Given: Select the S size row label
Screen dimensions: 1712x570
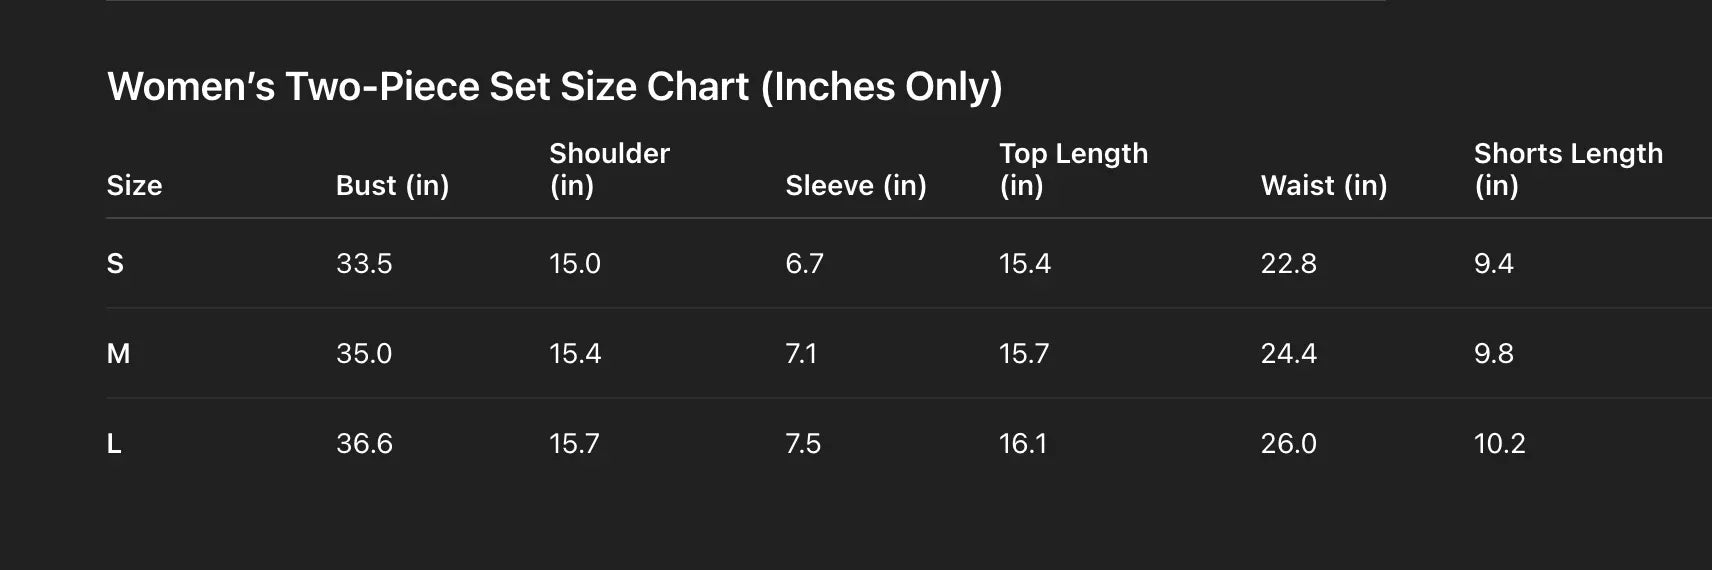Looking at the screenshot, I should [115, 263].
